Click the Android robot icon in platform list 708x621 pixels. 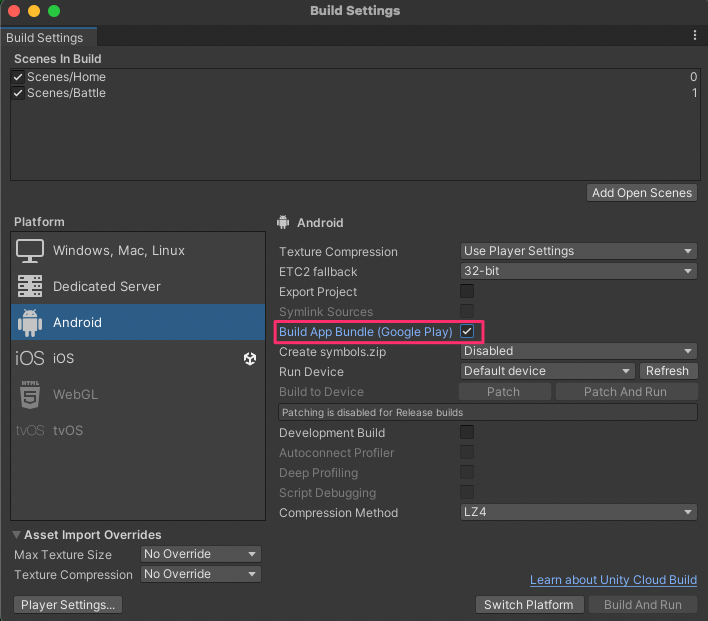30,322
